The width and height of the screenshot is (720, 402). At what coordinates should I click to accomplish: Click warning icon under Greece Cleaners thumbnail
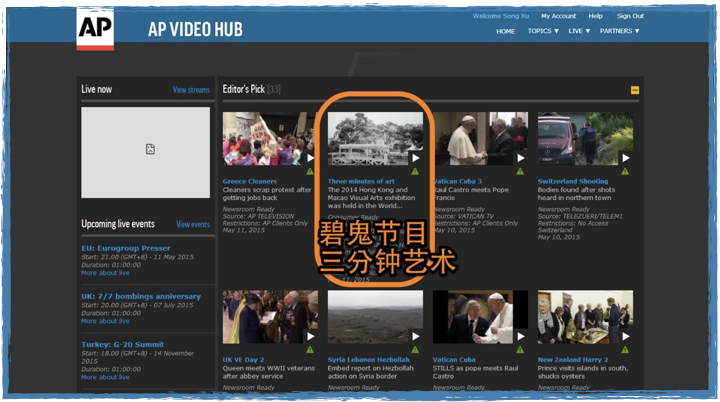click(x=310, y=171)
